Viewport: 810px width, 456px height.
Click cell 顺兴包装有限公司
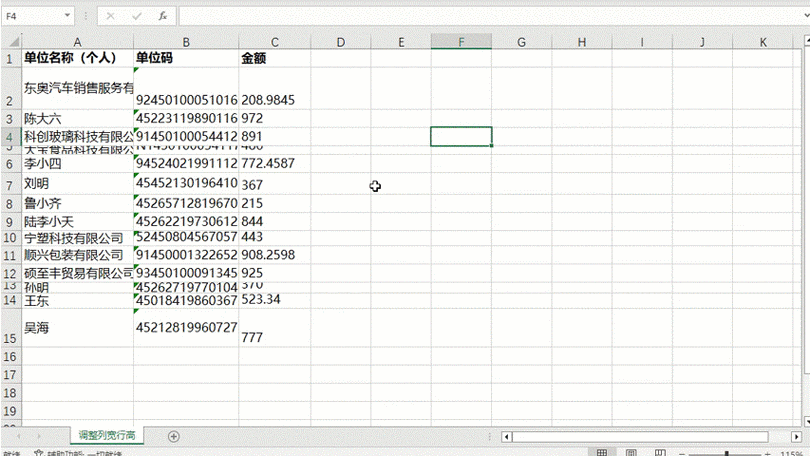(x=77, y=255)
